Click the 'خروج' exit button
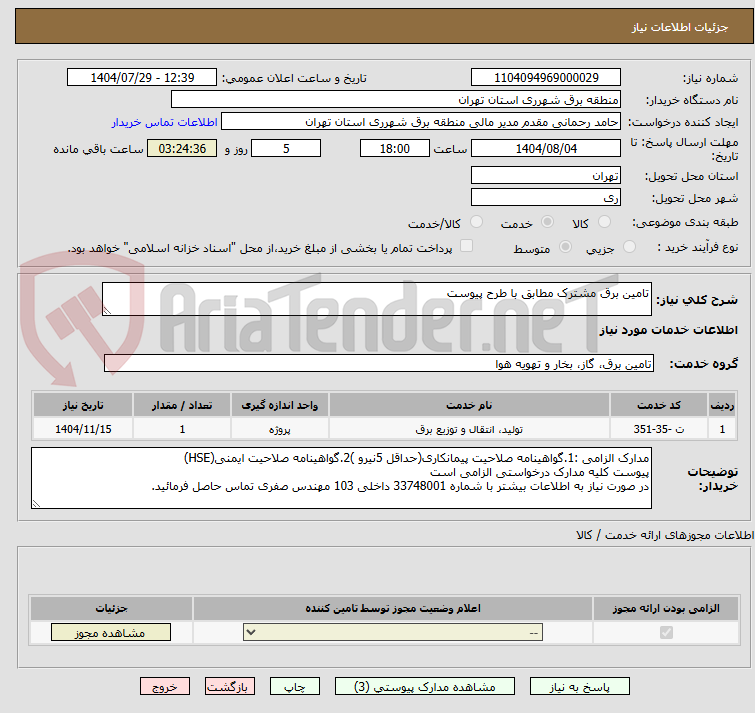Image resolution: width=755 pixels, height=713 pixels. click(165, 687)
